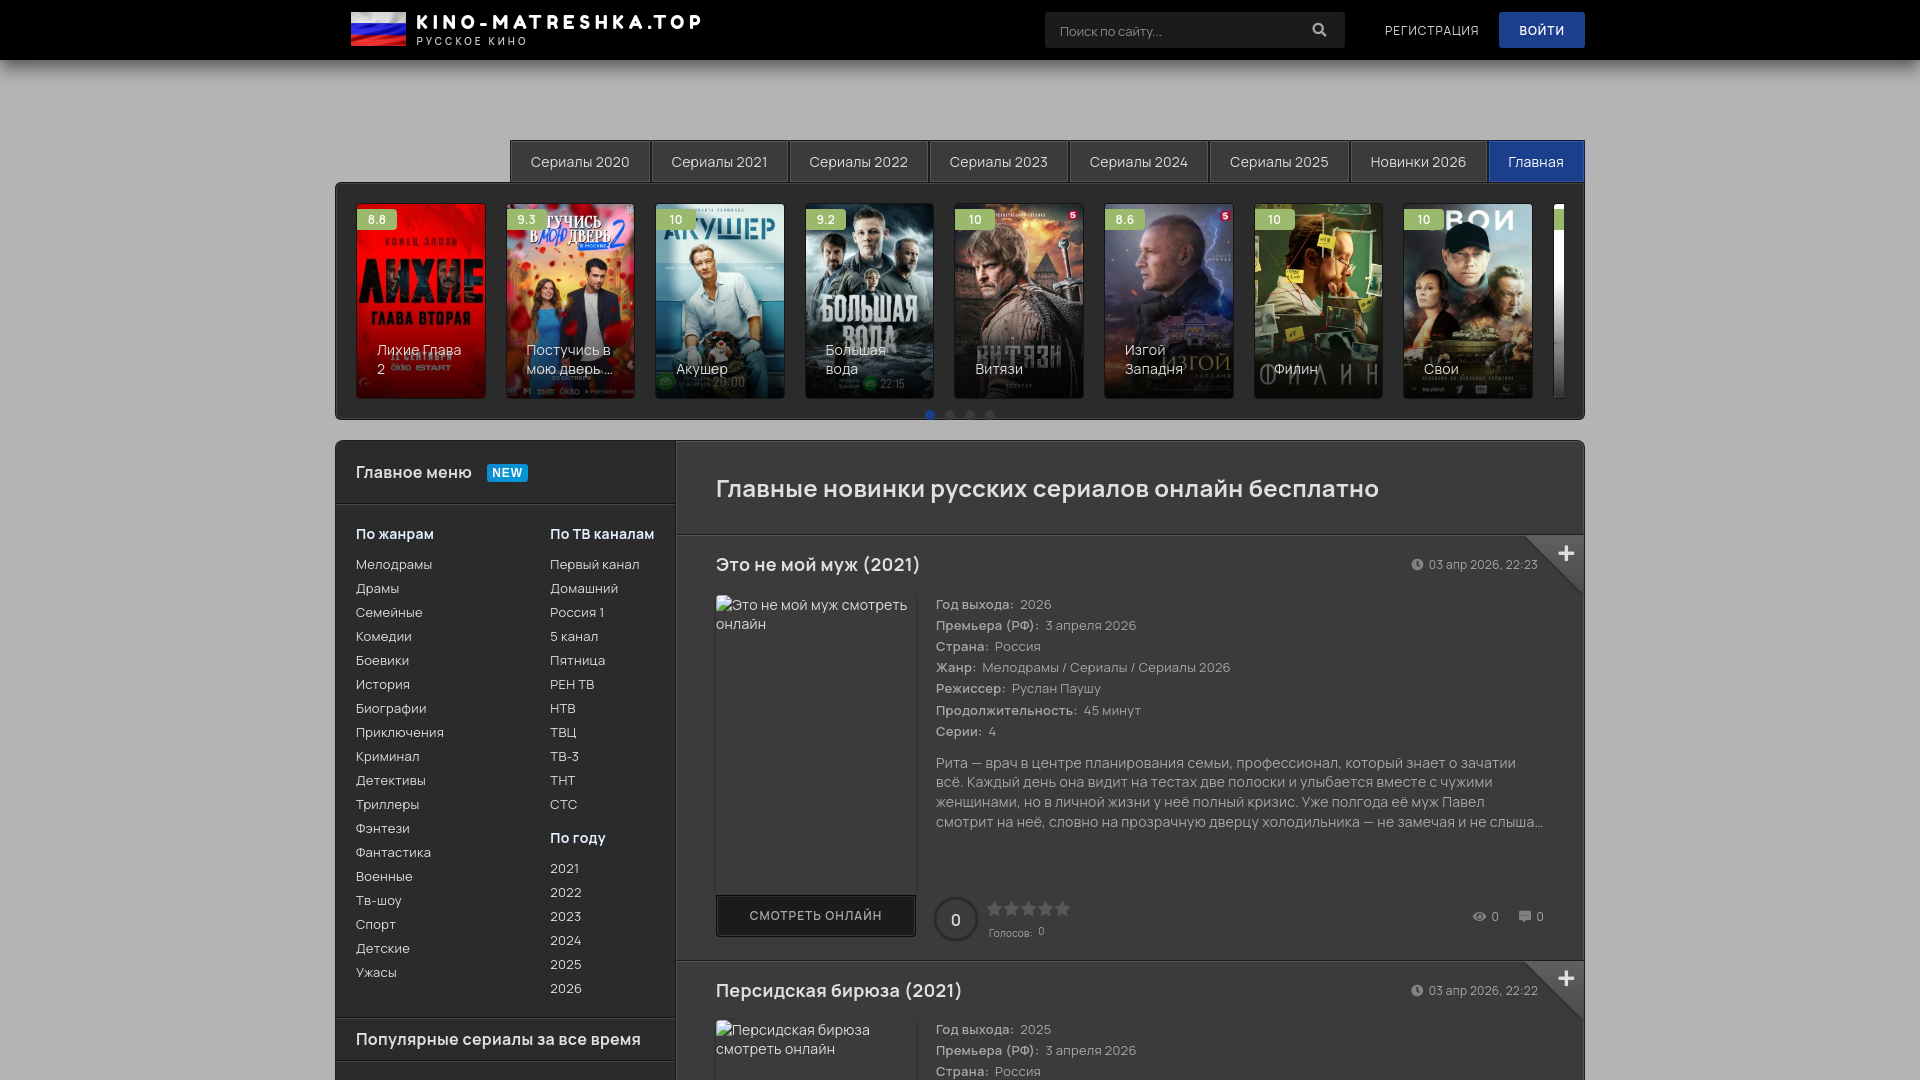Select Боевики genre in sidebar

[x=382, y=660]
